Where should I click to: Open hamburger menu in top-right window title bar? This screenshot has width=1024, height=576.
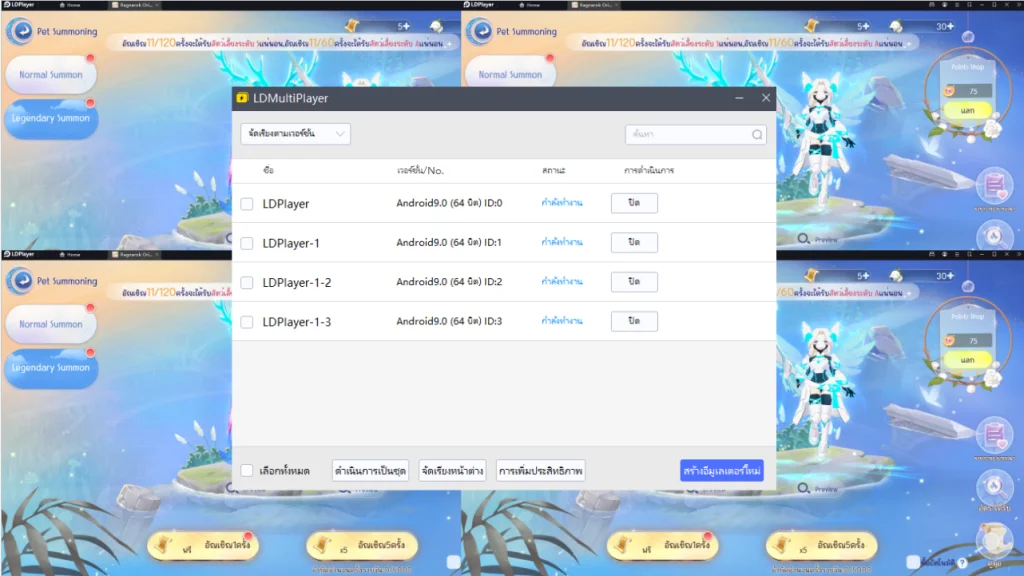tap(957, 5)
